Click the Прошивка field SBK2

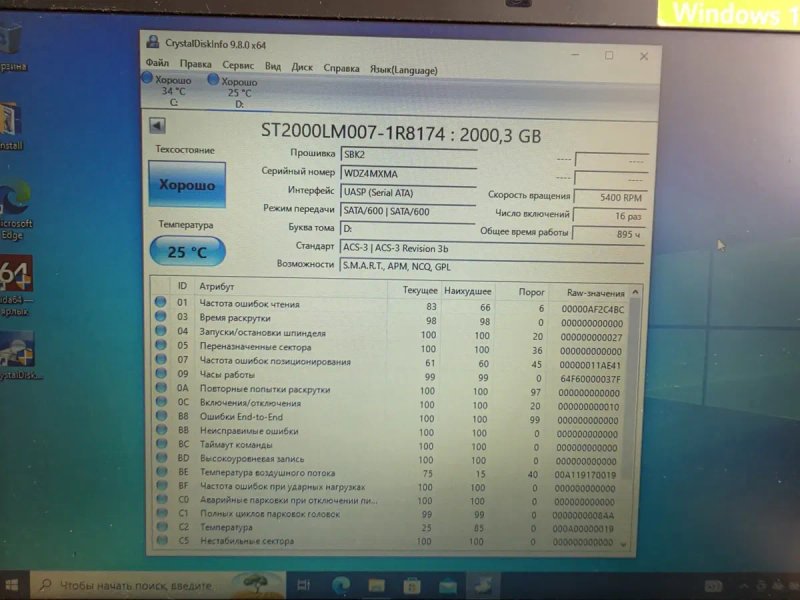tap(409, 155)
